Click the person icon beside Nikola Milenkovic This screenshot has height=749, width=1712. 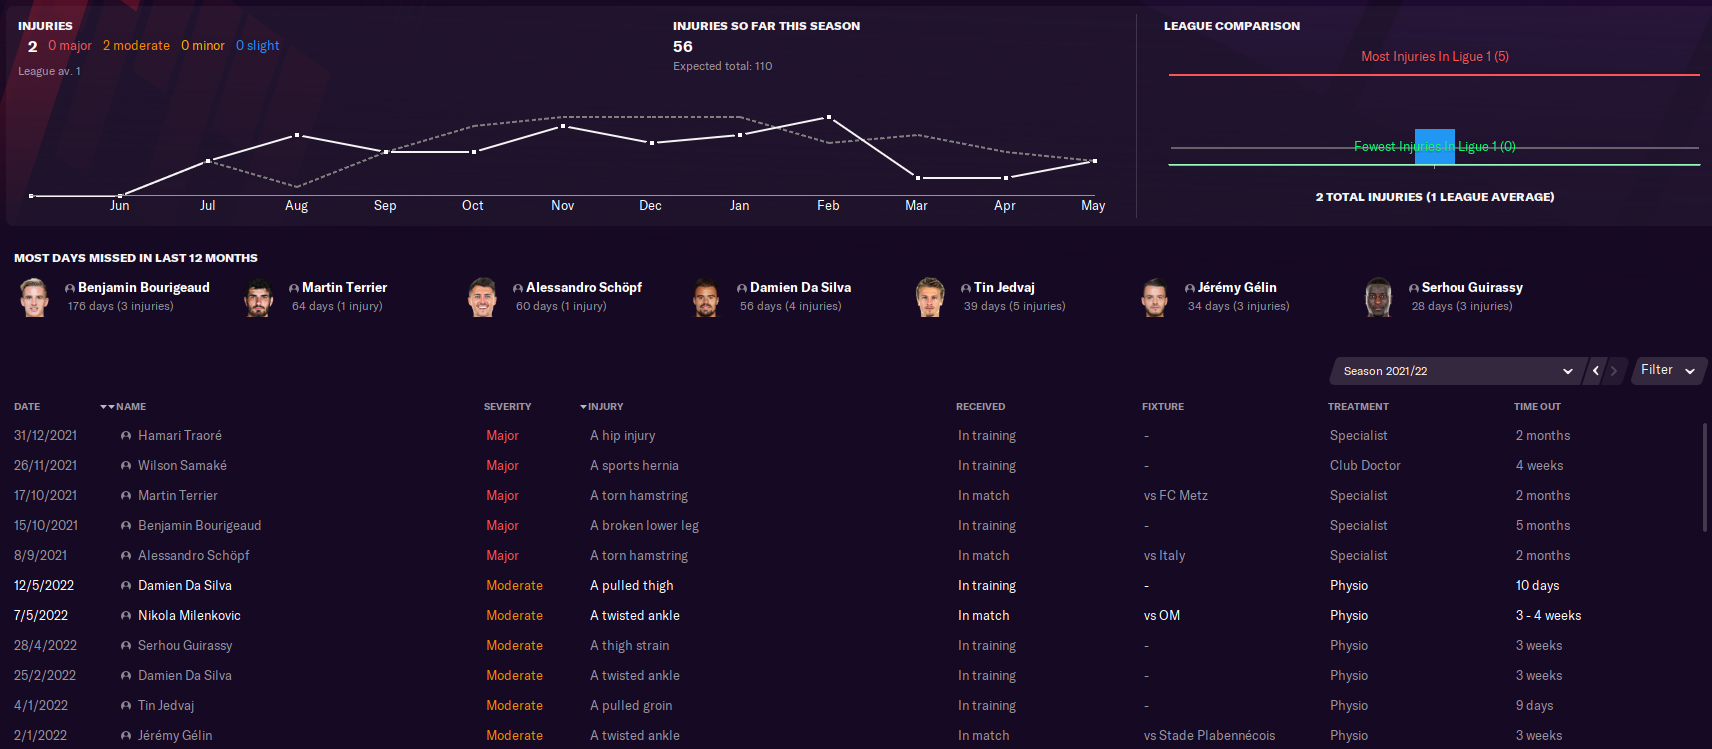pyautogui.click(x=126, y=616)
